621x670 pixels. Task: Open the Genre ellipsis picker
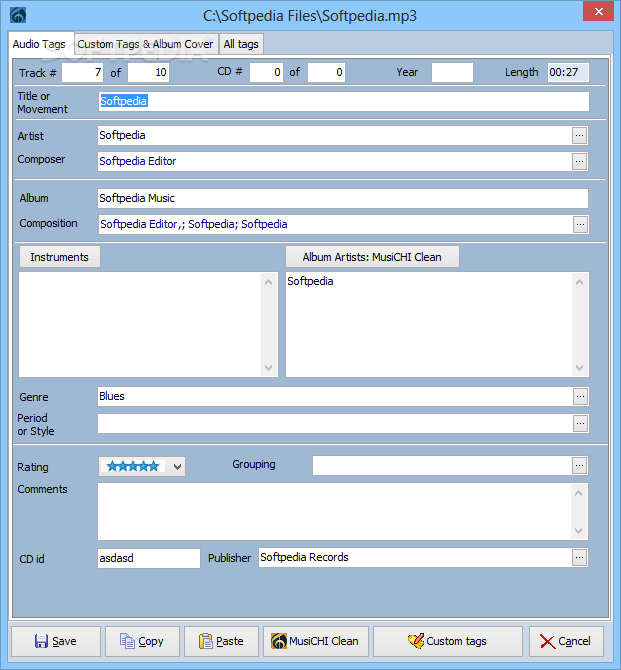(x=580, y=397)
